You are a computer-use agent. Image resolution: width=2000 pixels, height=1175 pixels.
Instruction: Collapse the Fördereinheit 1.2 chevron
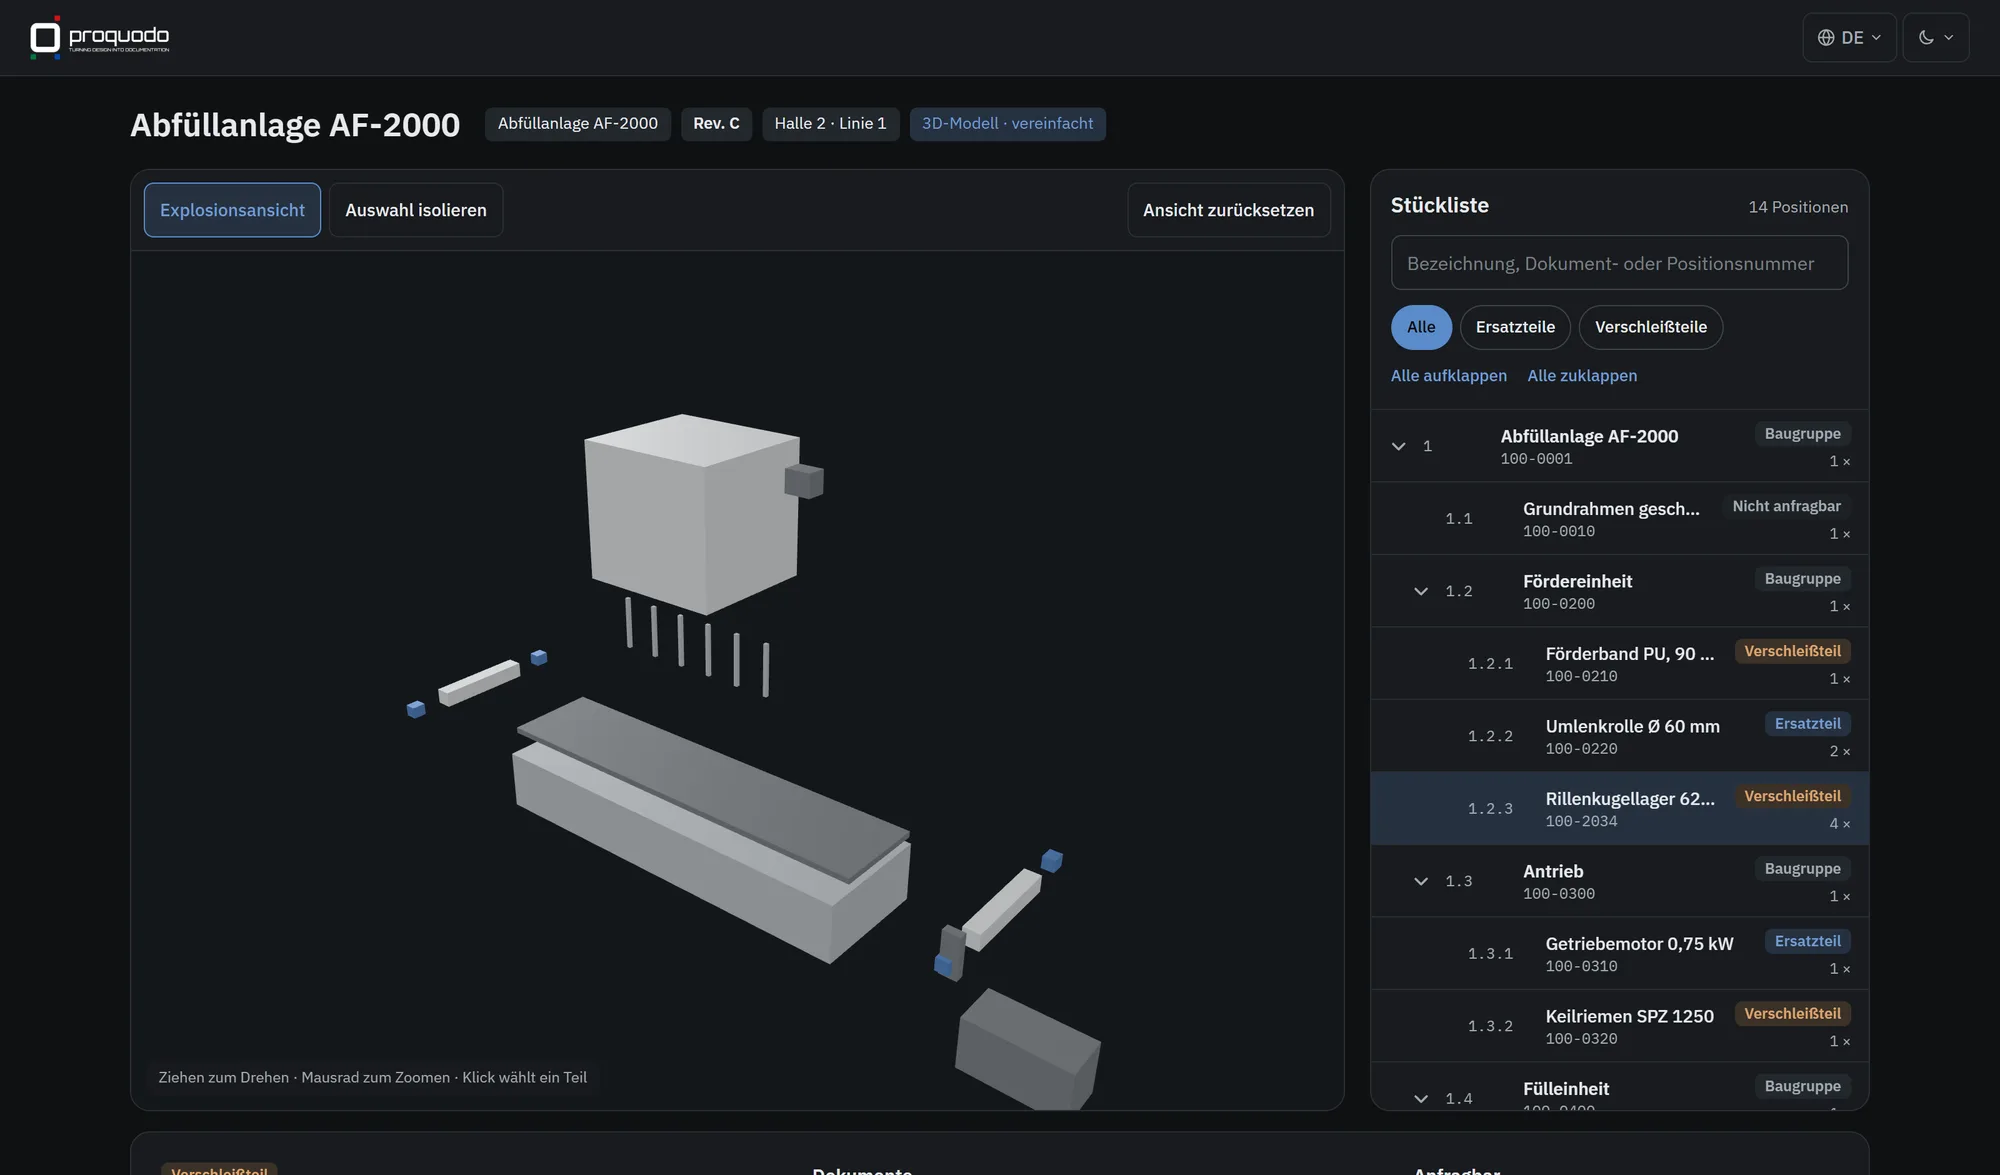pos(1420,591)
